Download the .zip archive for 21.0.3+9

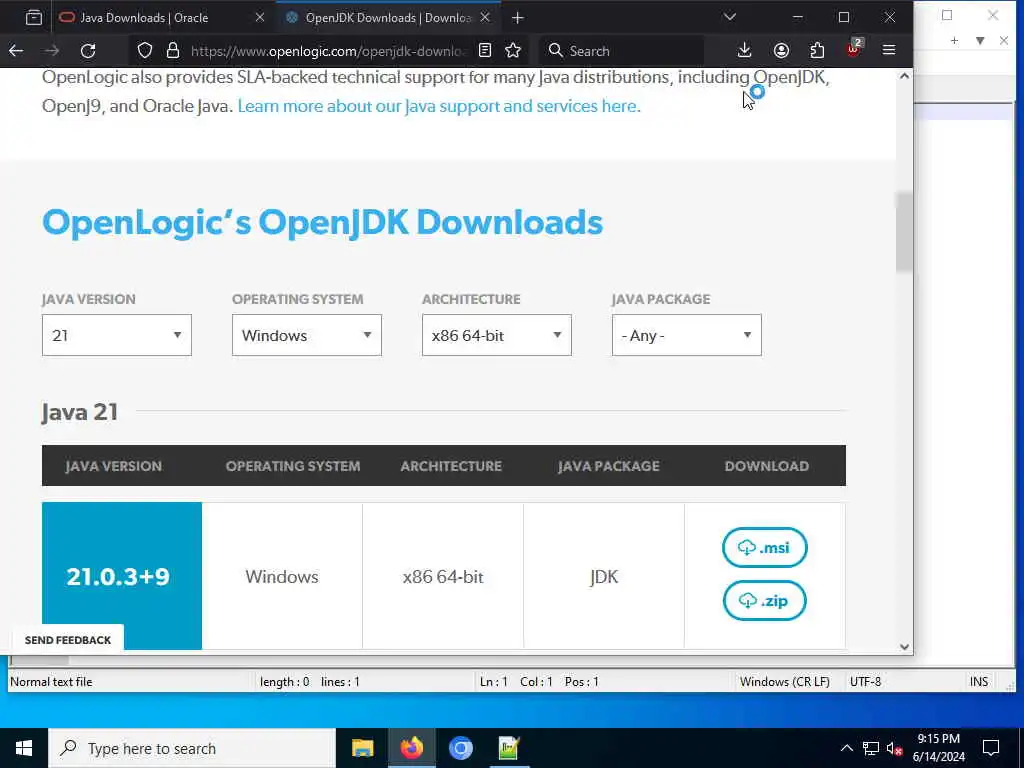click(x=765, y=600)
